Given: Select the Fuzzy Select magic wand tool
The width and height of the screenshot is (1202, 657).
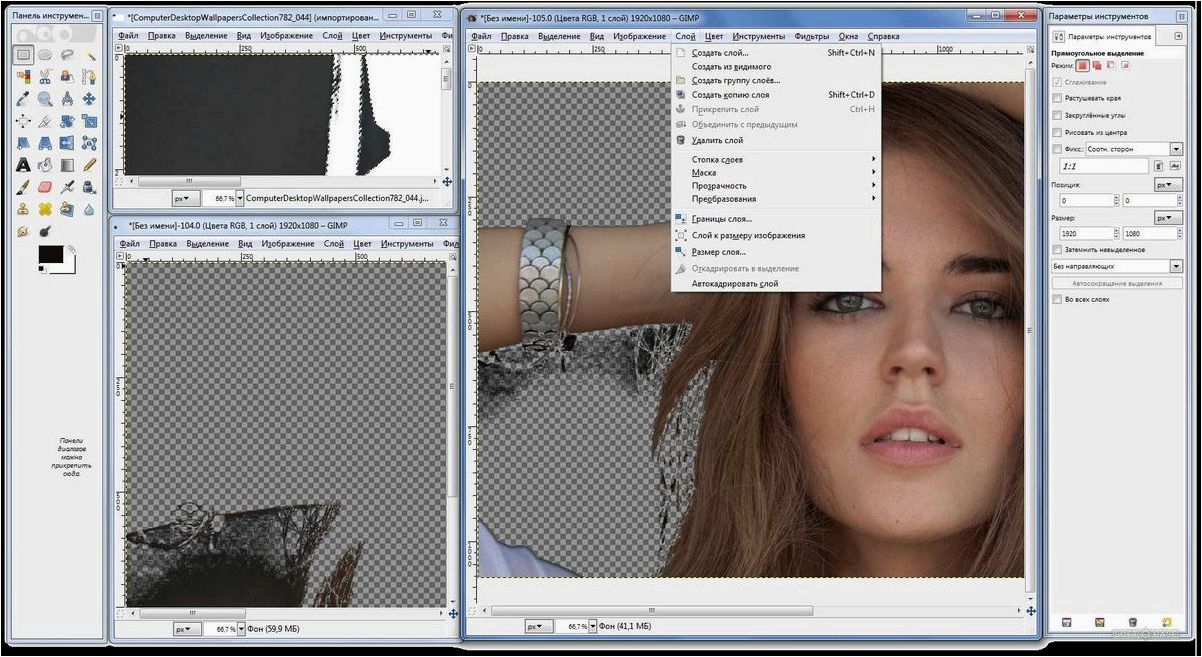Looking at the screenshot, I should 89,55.
